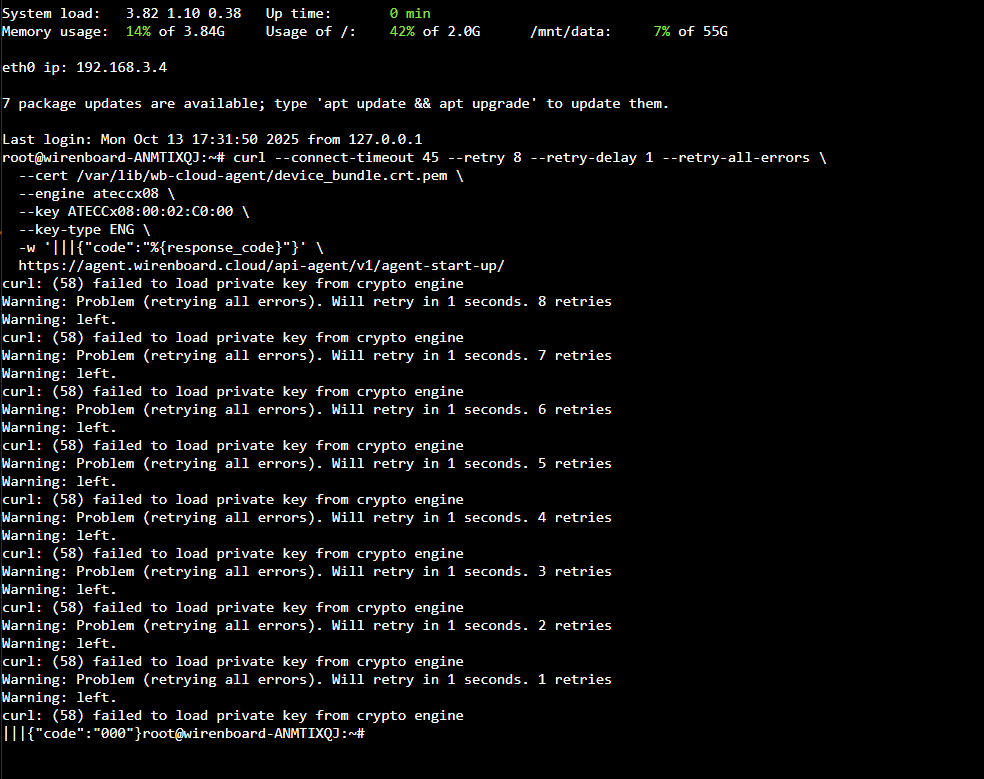Click the warning line showing 1 retries
The image size is (984, 779).
tap(306, 680)
